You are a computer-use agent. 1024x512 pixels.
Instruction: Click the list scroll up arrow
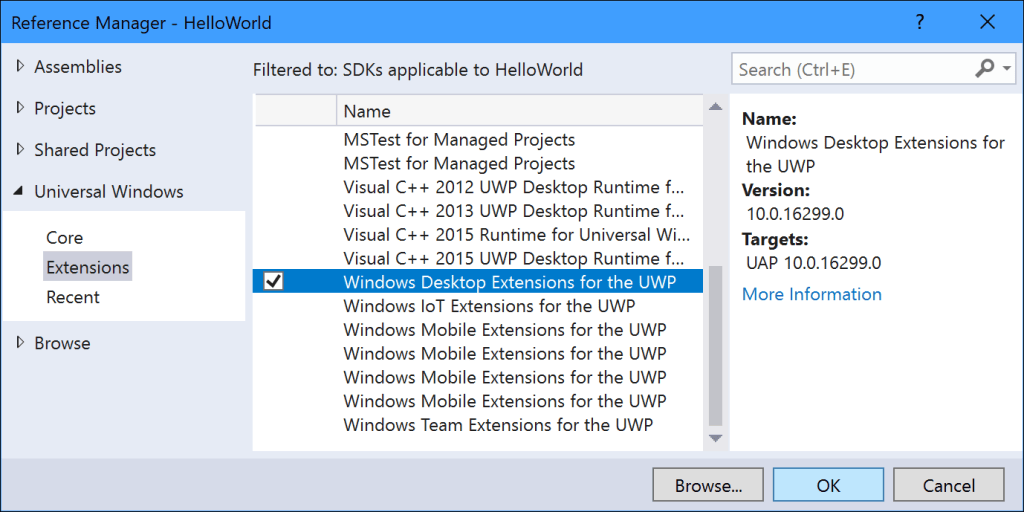tap(716, 106)
